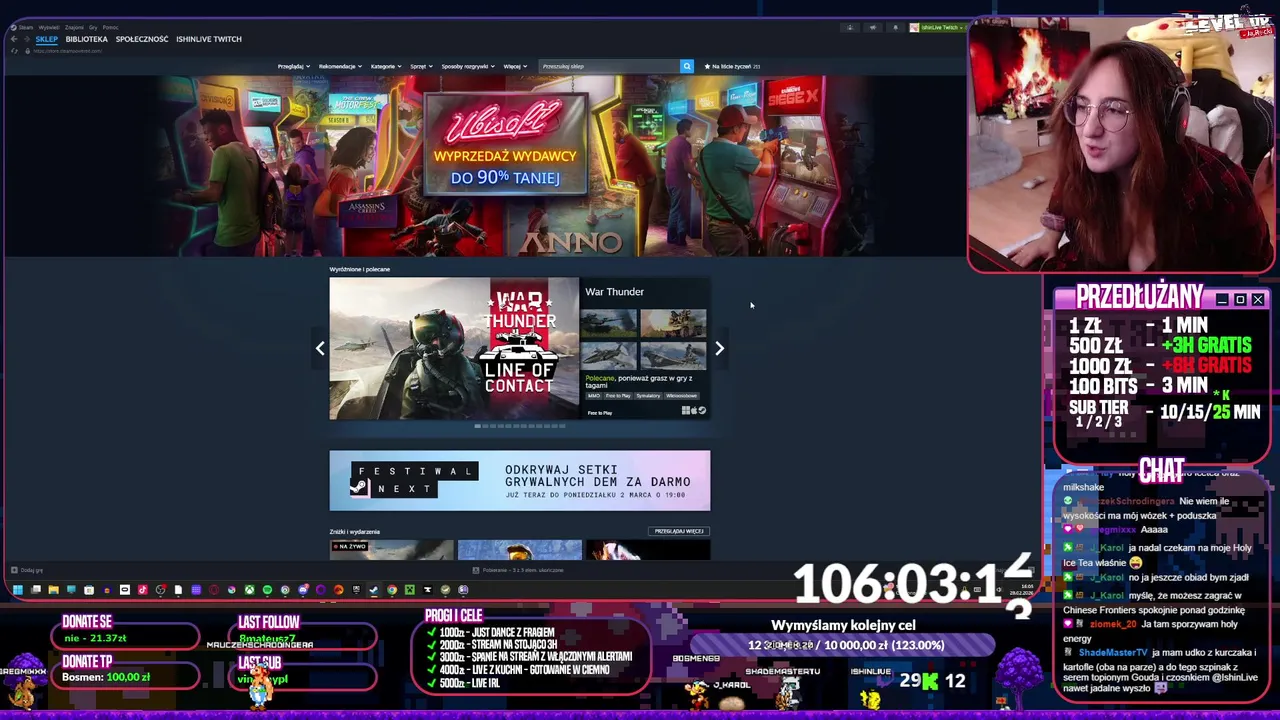Select the last carousel page dot
This screenshot has width=1280, height=720.
tap(562, 426)
